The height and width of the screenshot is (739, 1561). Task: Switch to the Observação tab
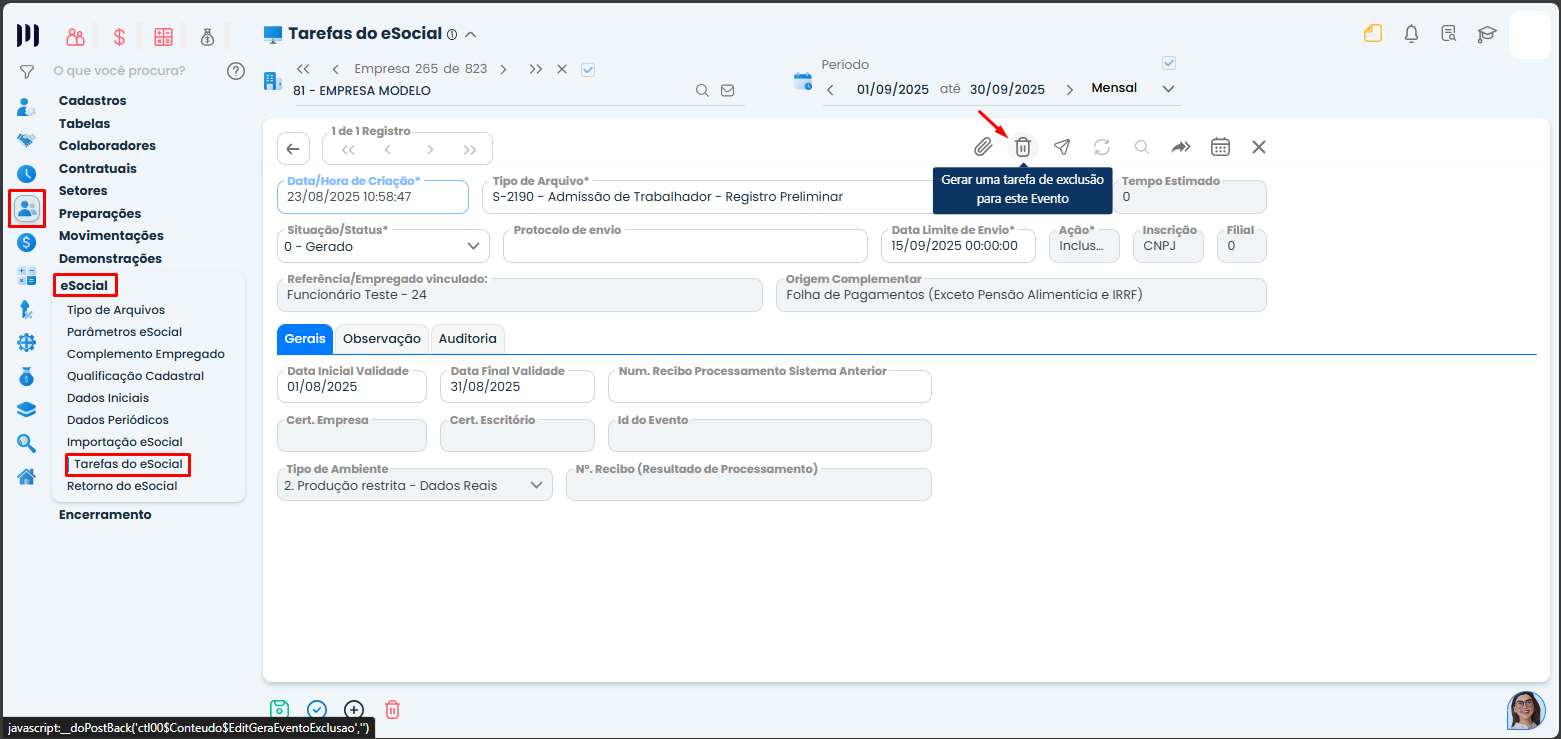coord(381,339)
